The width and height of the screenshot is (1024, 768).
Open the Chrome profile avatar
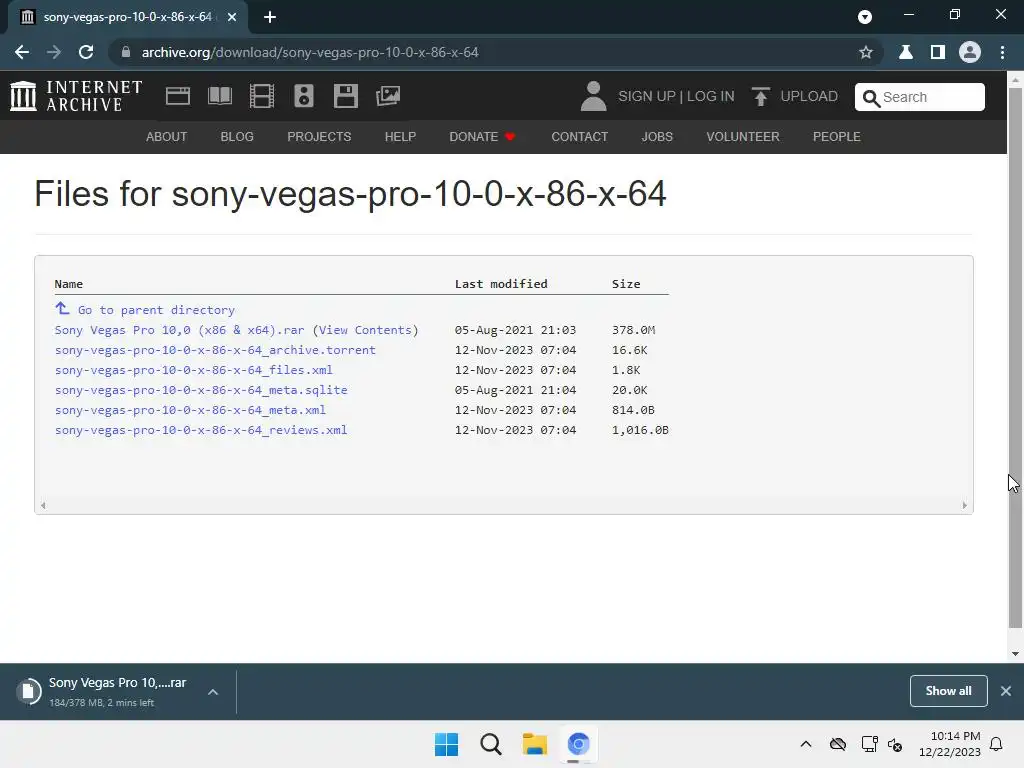970,52
